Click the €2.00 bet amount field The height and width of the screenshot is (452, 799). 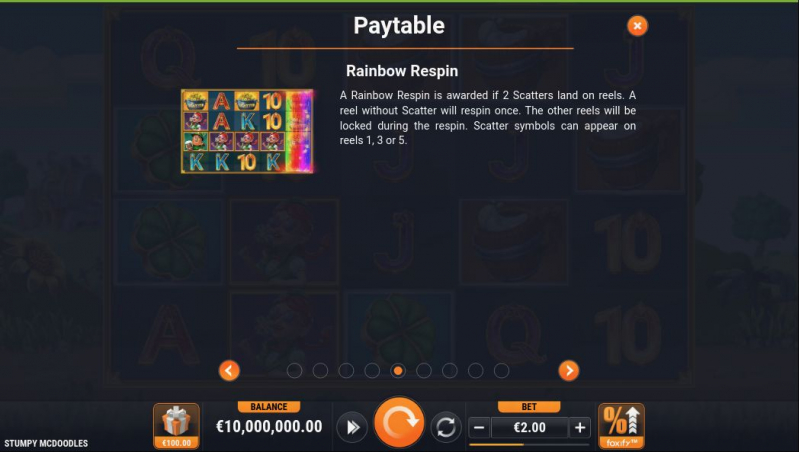click(529, 428)
